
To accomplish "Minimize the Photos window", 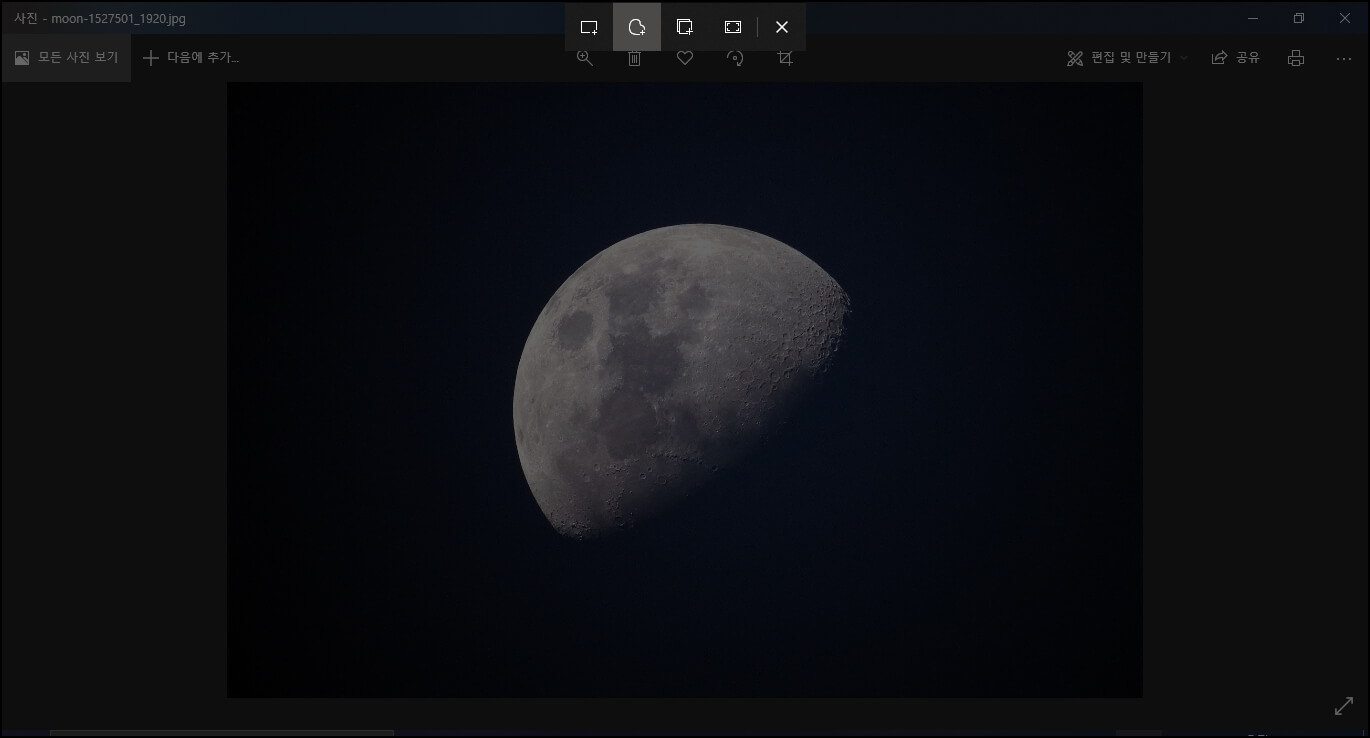I will (x=1253, y=18).
